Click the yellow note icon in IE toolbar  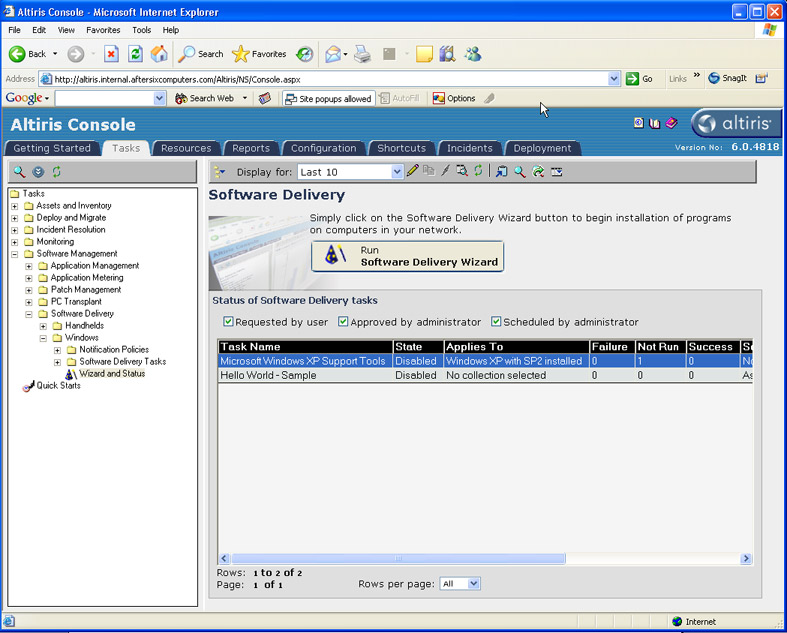coord(424,54)
